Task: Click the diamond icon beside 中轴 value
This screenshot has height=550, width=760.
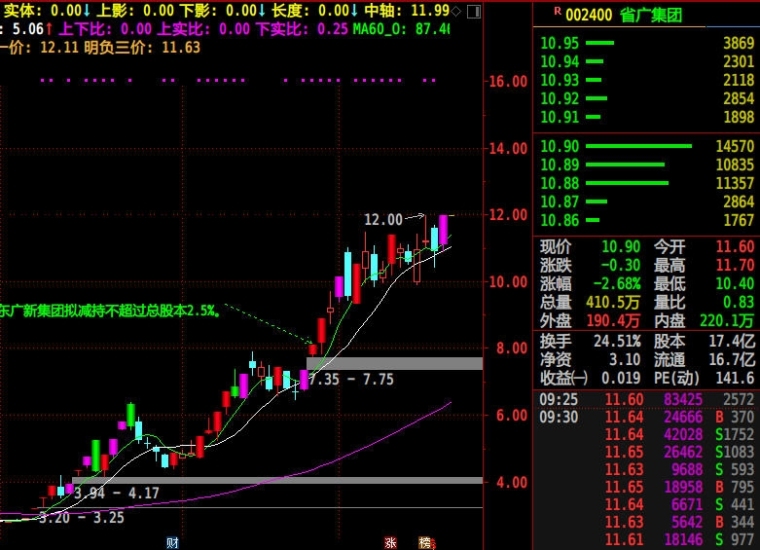Action: (456, 11)
